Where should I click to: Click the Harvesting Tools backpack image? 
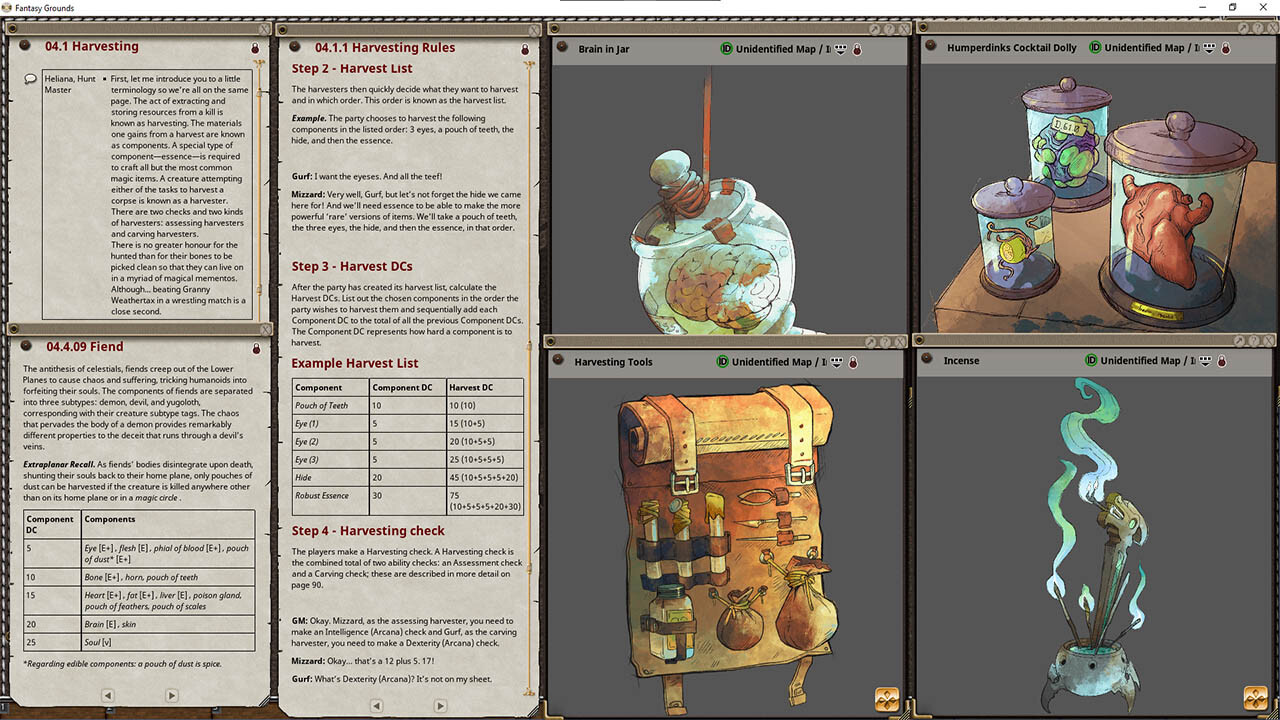click(x=725, y=540)
